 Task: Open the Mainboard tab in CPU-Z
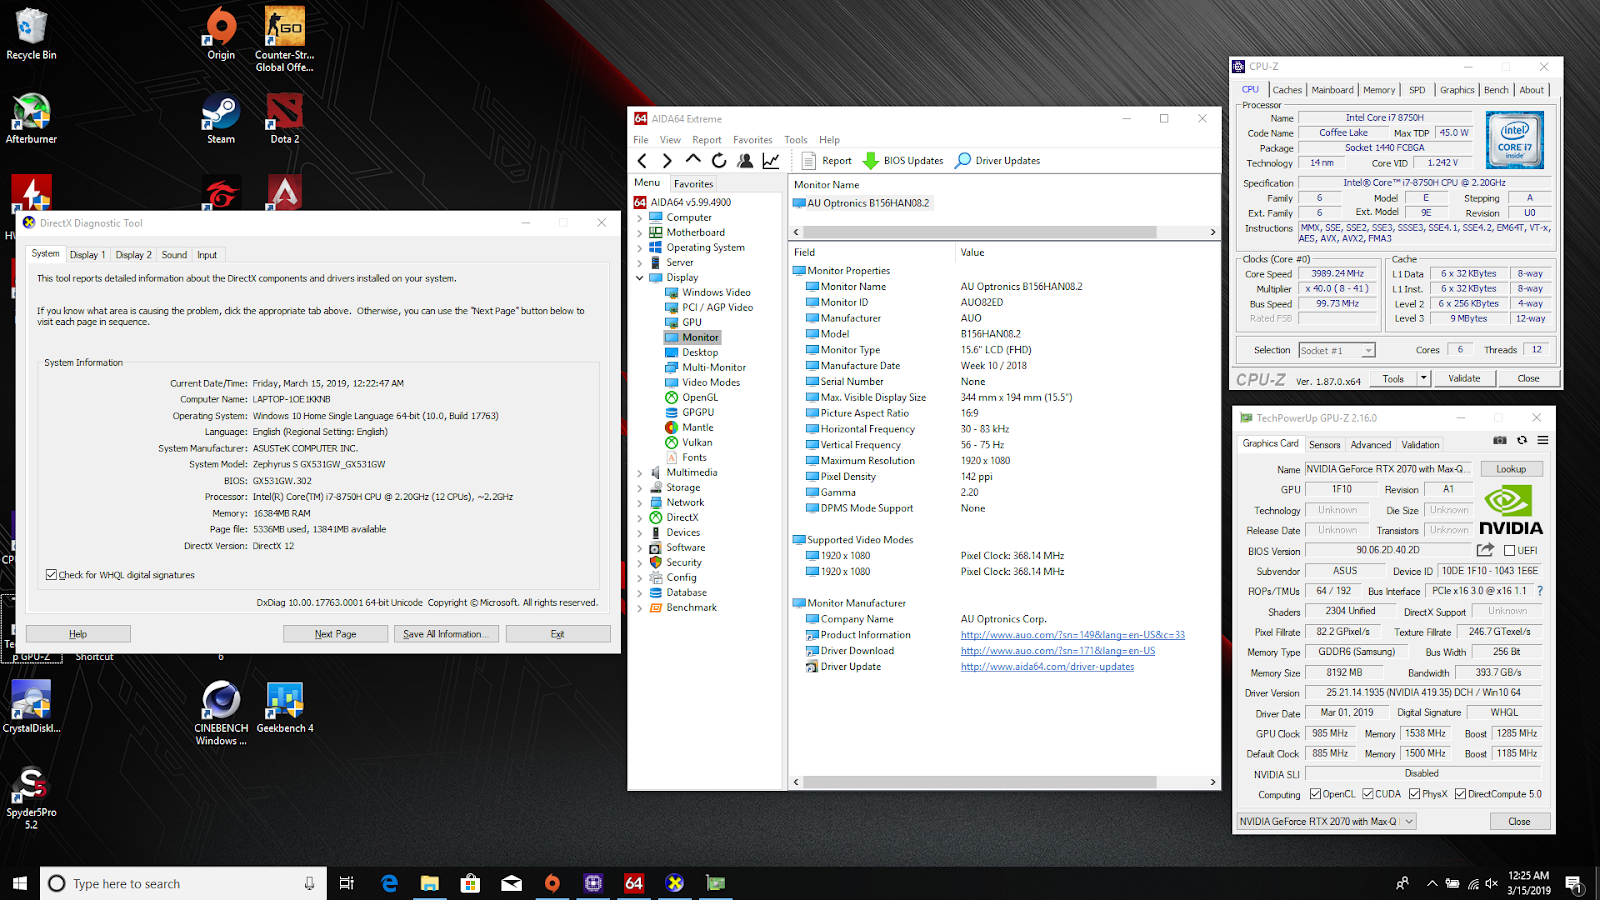[1332, 90]
